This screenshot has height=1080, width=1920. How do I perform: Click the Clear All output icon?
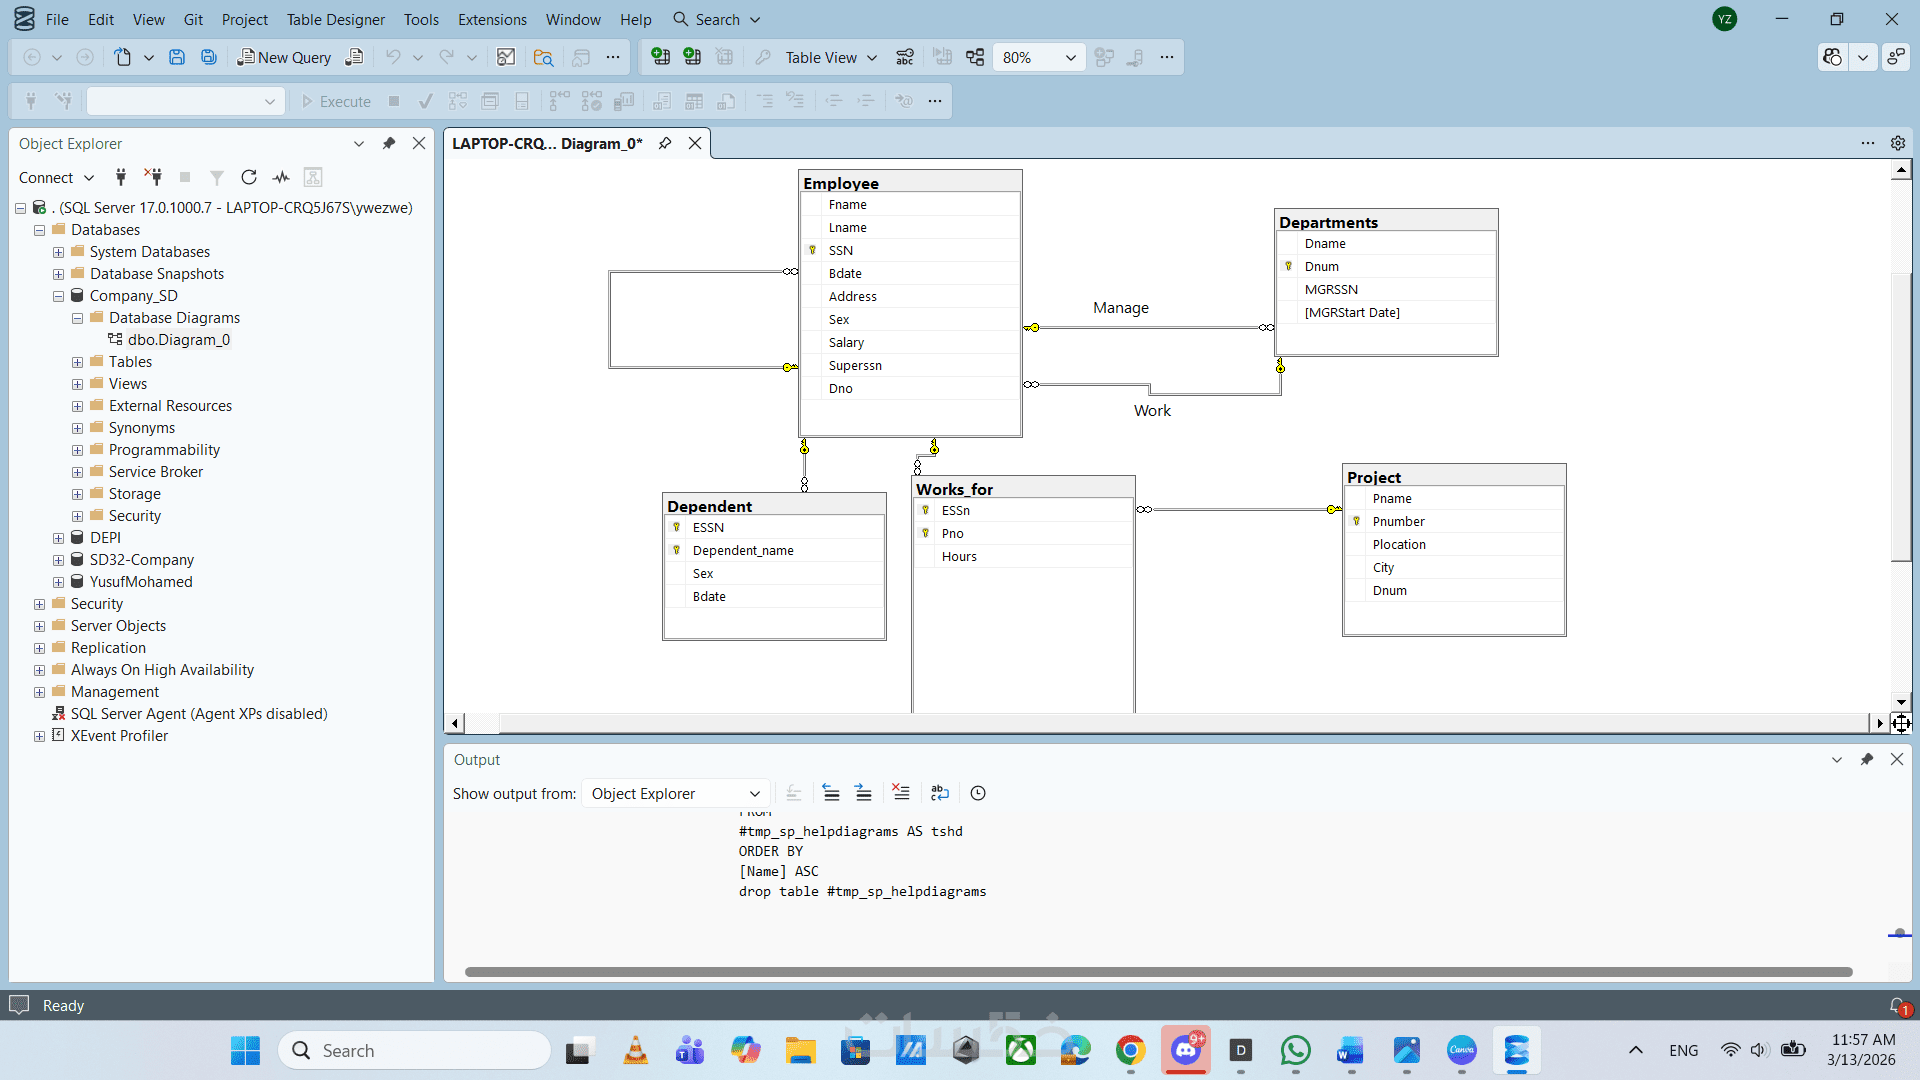click(x=901, y=793)
